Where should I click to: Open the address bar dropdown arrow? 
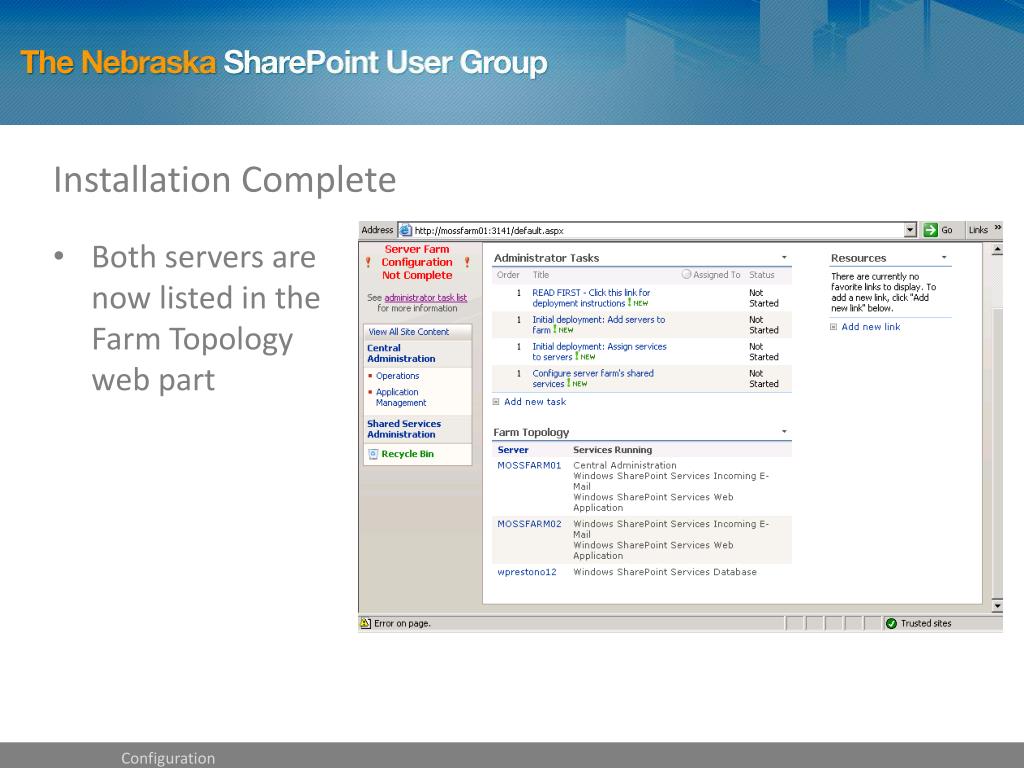click(x=910, y=230)
